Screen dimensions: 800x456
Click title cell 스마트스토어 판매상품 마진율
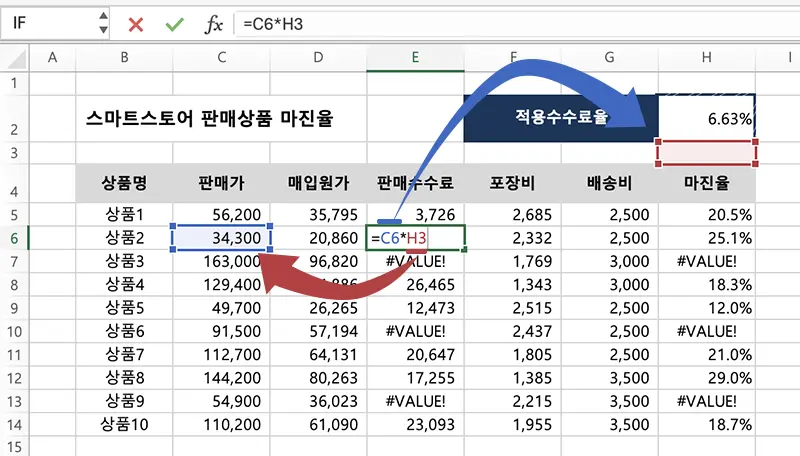[209, 118]
